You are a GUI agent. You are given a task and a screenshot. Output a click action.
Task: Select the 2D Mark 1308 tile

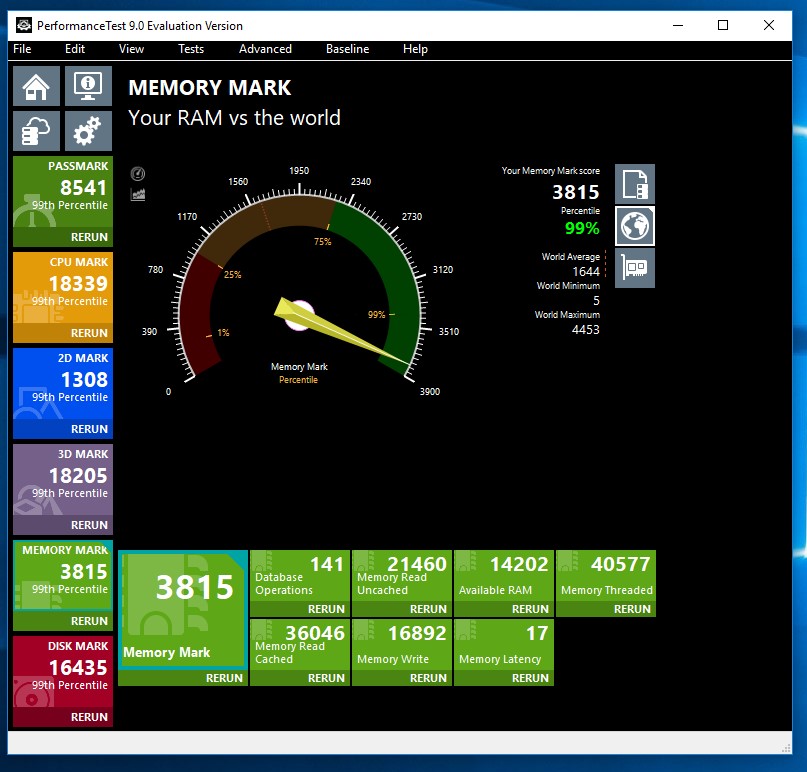point(63,383)
